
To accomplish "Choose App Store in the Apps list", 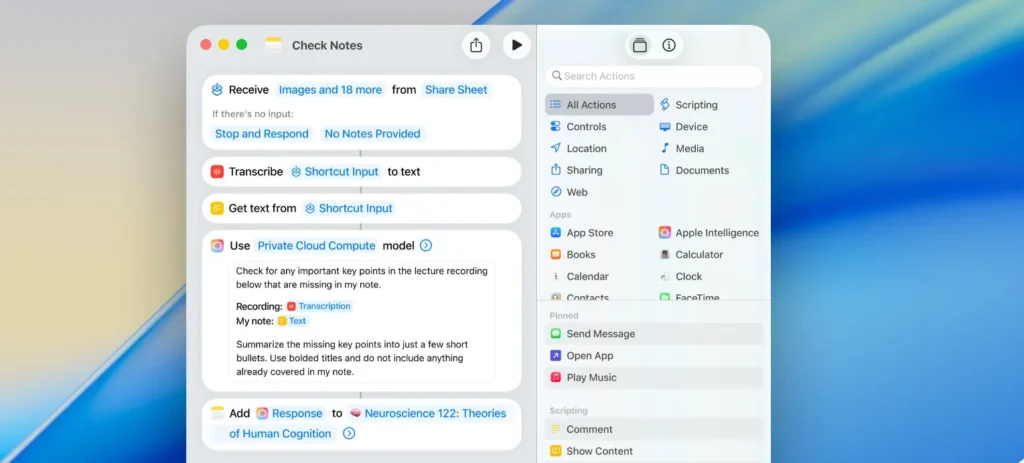I will 581,232.
